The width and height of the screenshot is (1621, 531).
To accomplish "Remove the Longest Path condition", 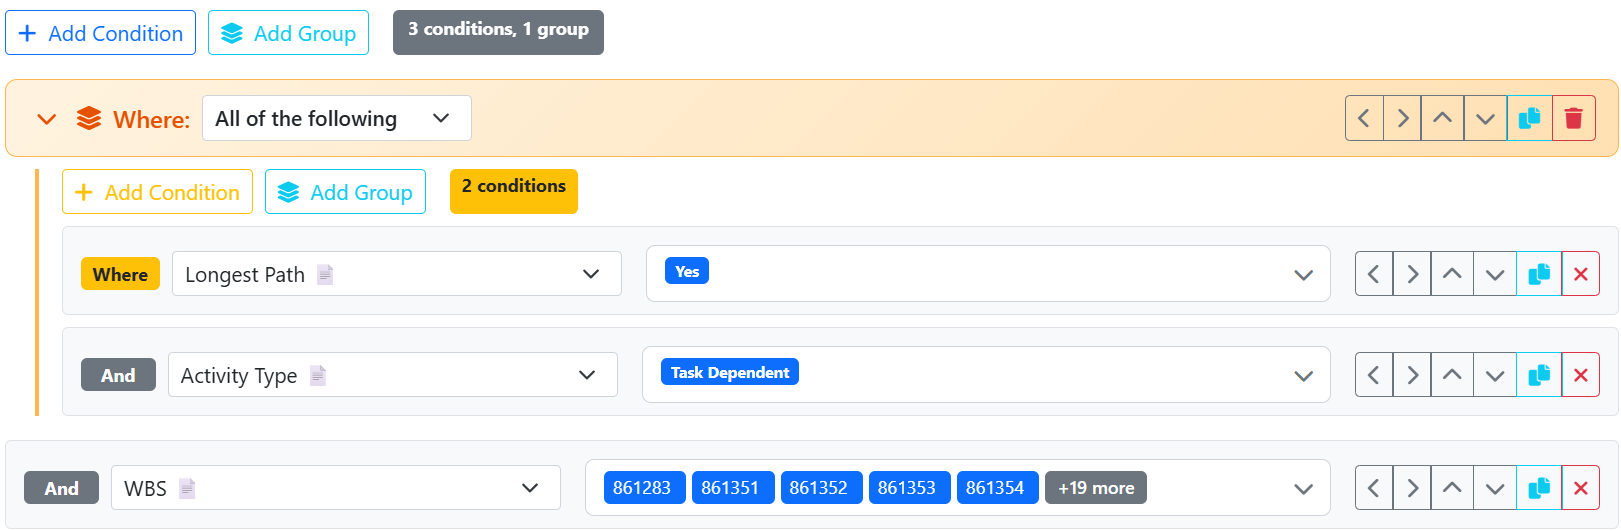I will tap(1580, 274).
